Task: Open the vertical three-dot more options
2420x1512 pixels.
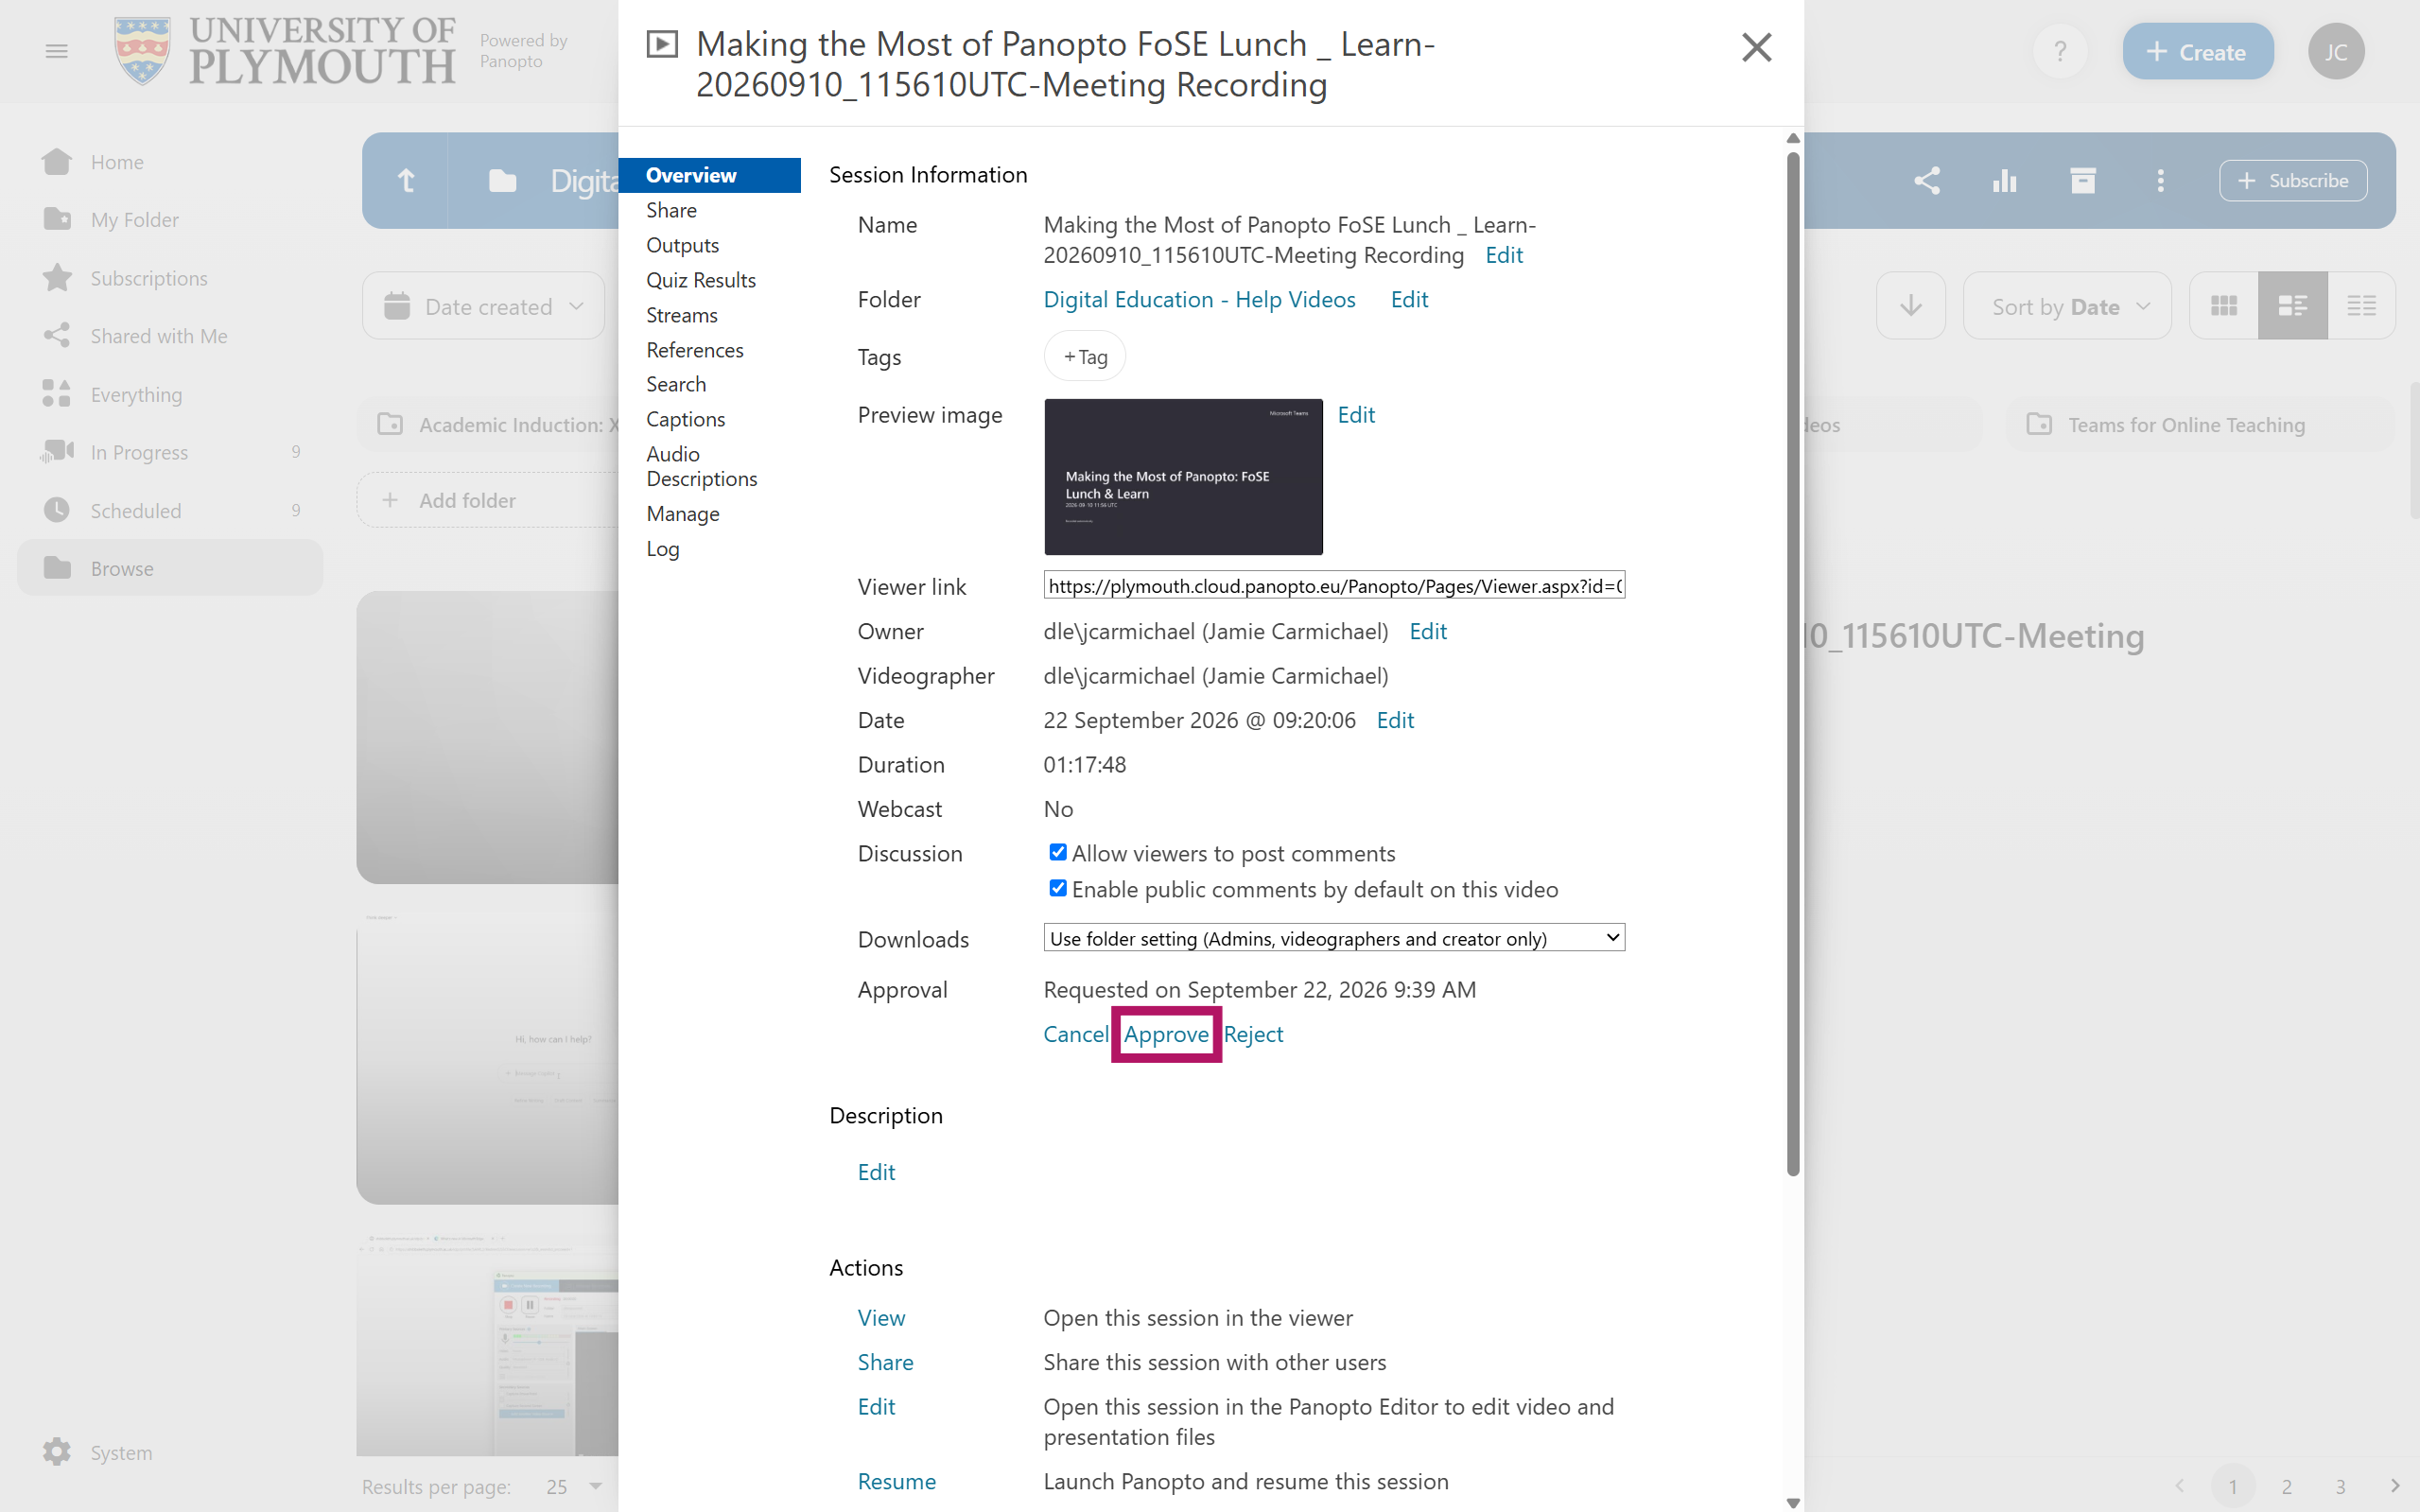Action: click(2160, 181)
